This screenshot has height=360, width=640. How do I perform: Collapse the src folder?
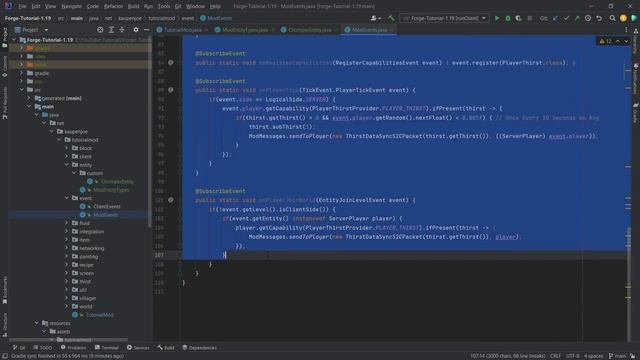22,90
